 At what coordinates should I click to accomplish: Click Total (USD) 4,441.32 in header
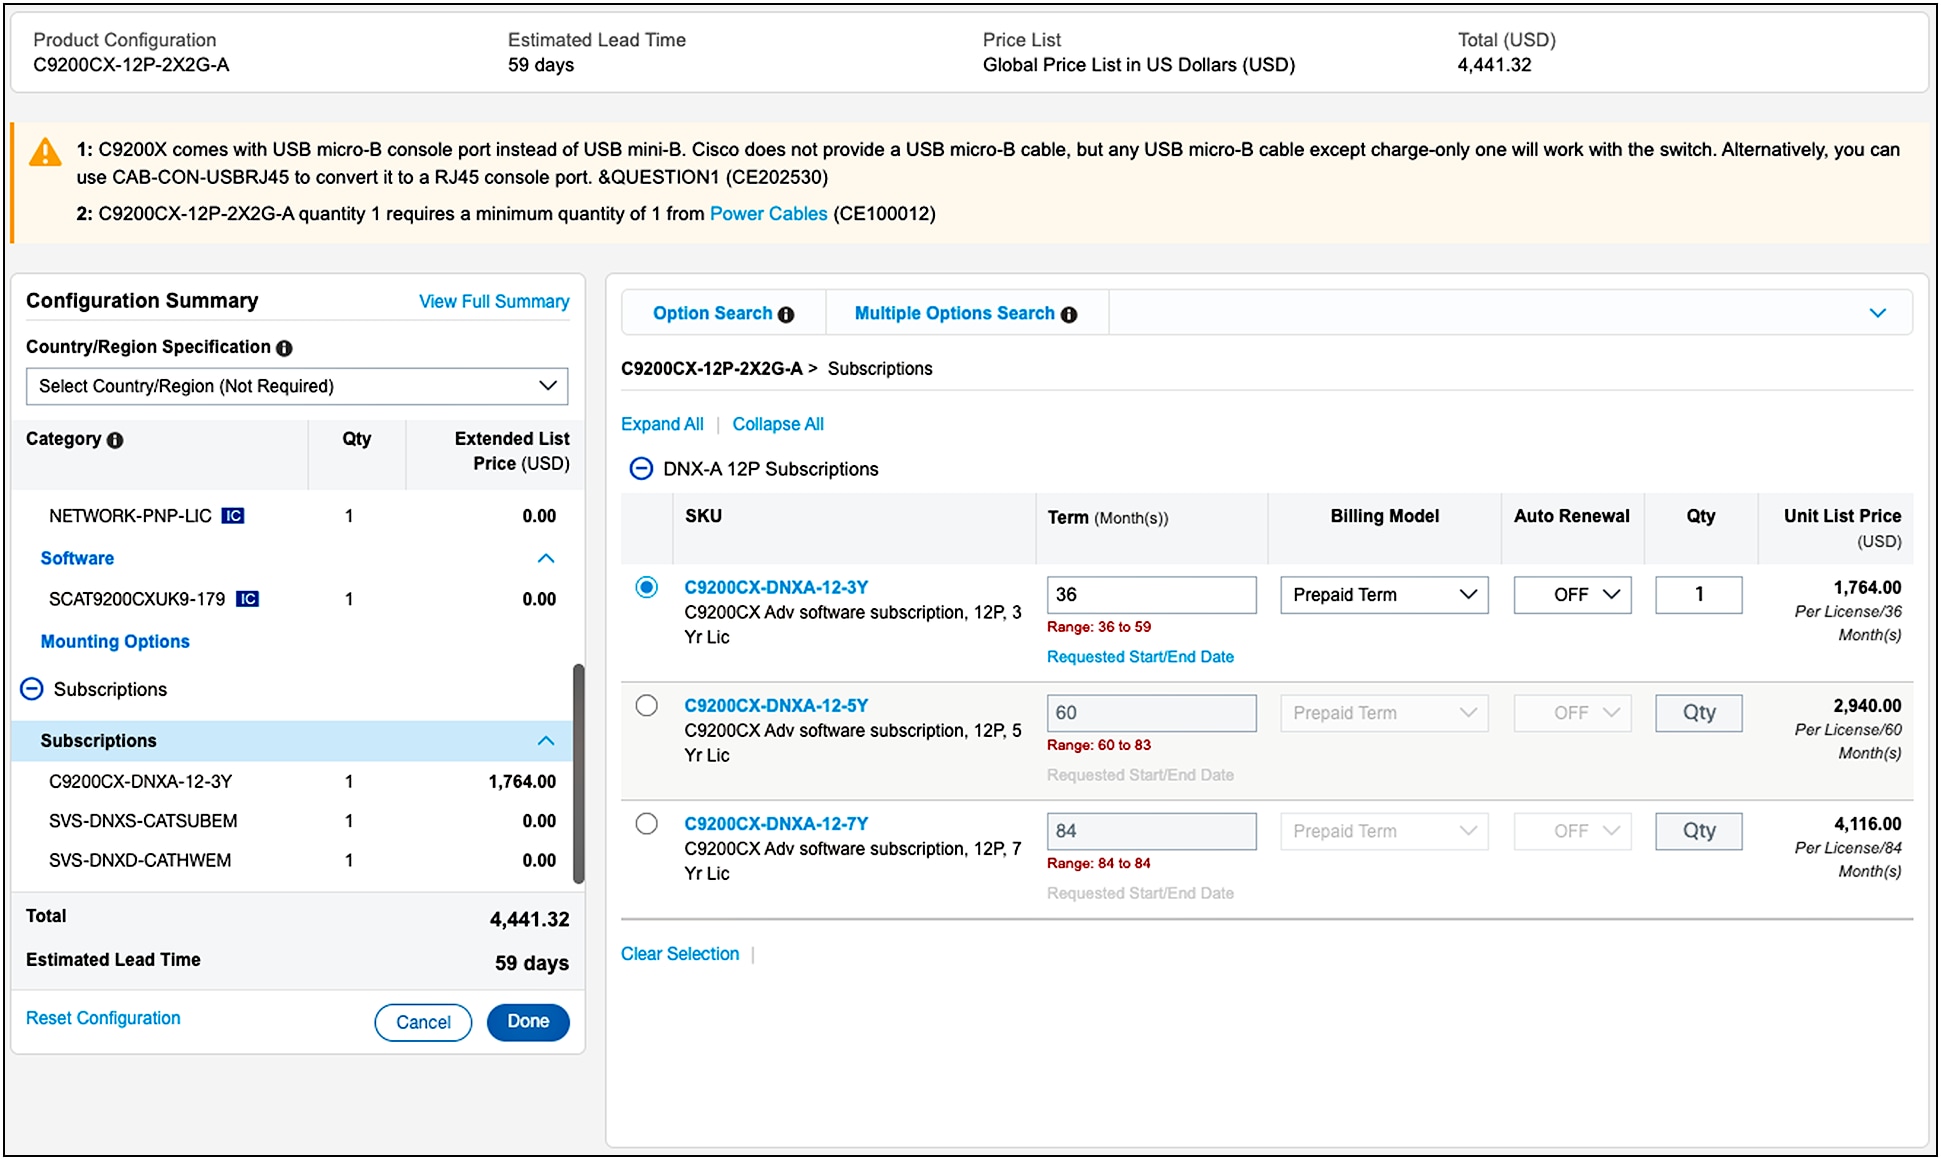click(x=1494, y=65)
